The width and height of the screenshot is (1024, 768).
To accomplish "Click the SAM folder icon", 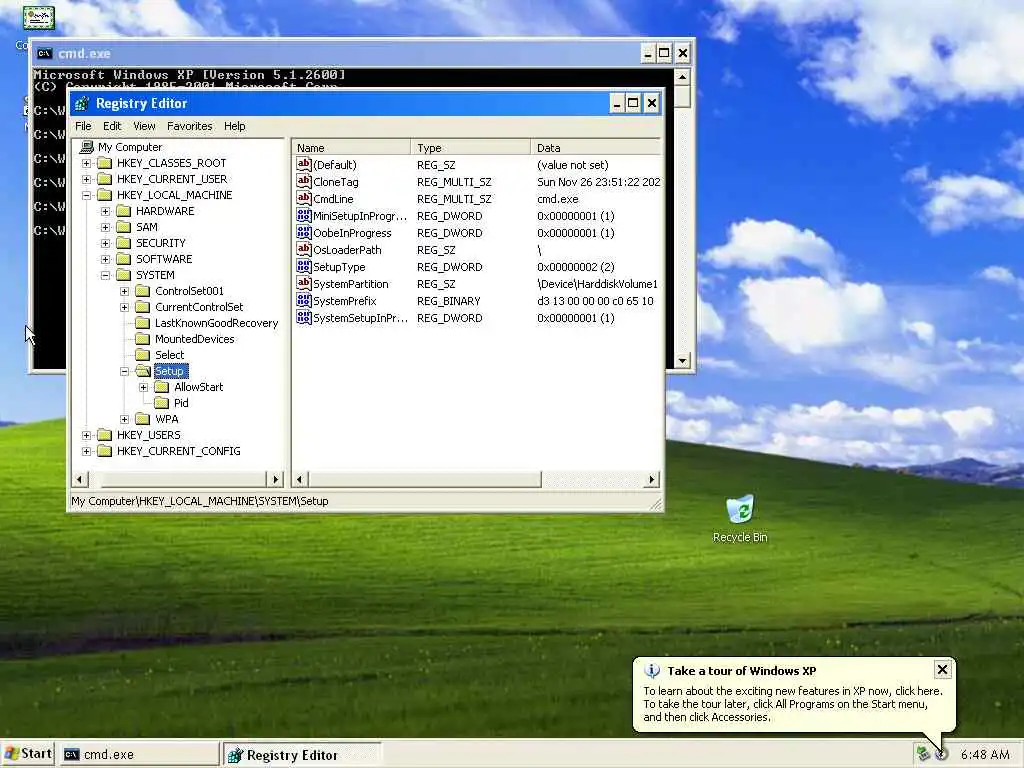I will pyautogui.click(x=123, y=227).
